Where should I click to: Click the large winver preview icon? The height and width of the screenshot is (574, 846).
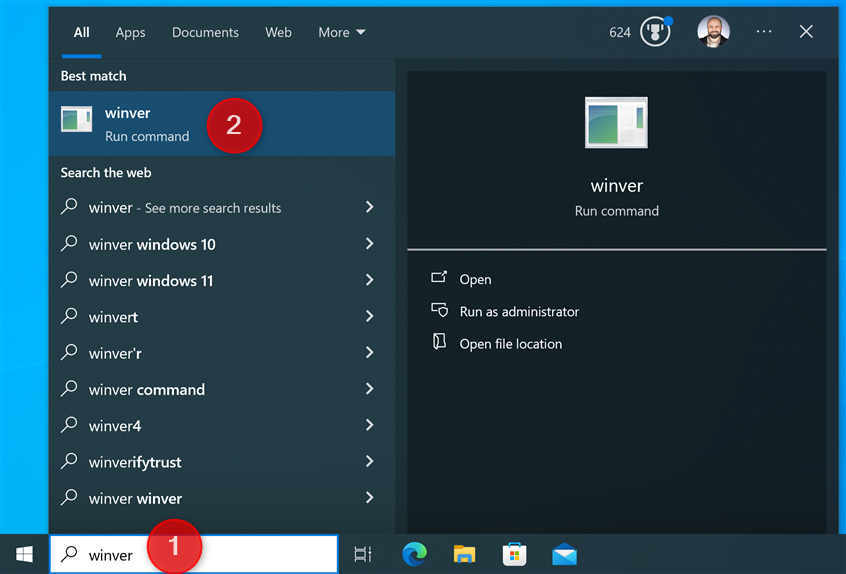click(616, 122)
